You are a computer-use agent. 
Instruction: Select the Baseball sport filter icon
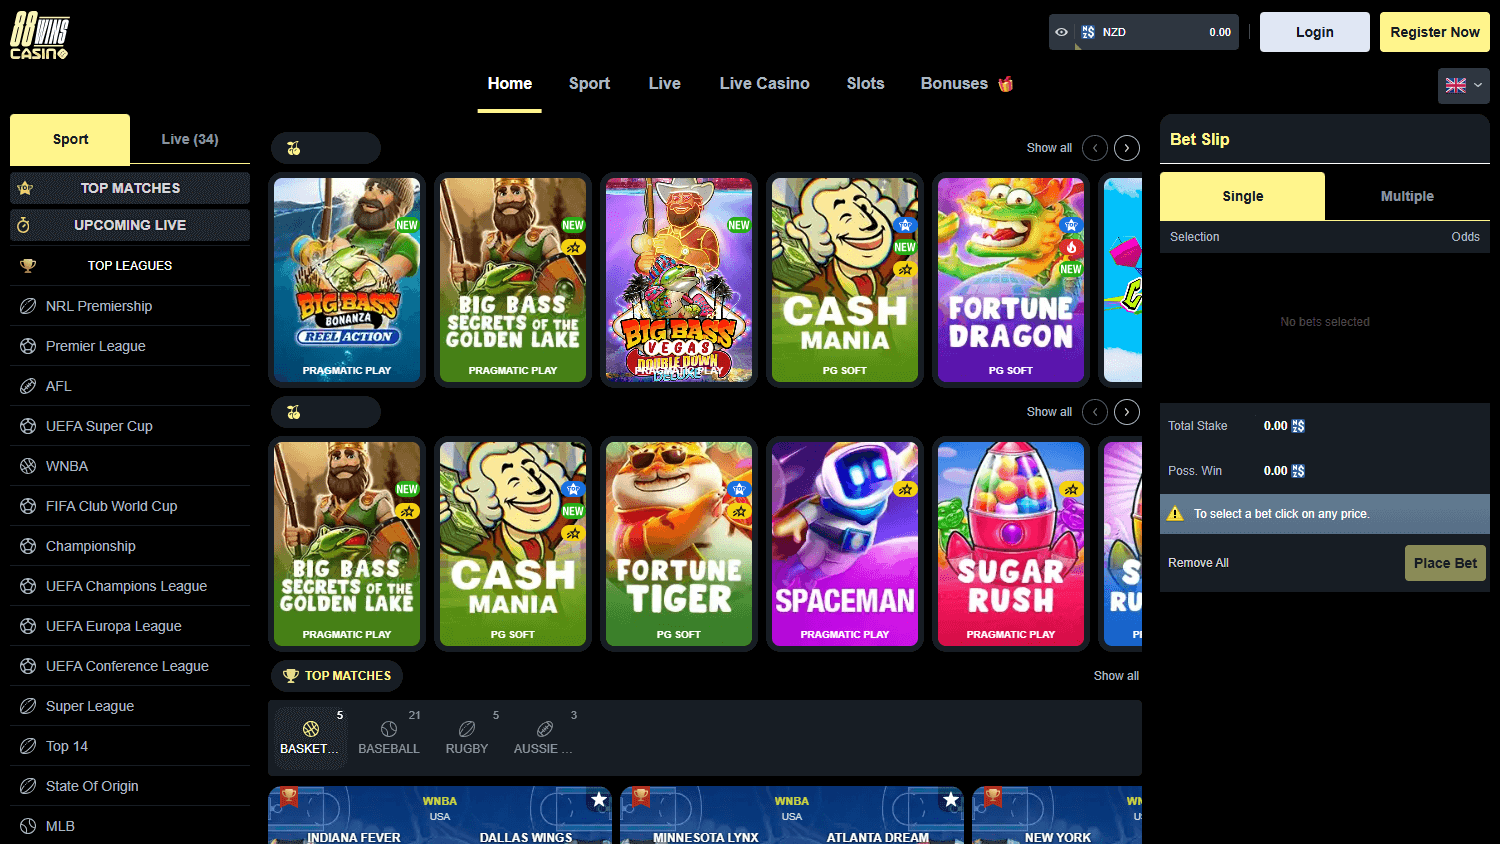pyautogui.click(x=389, y=730)
